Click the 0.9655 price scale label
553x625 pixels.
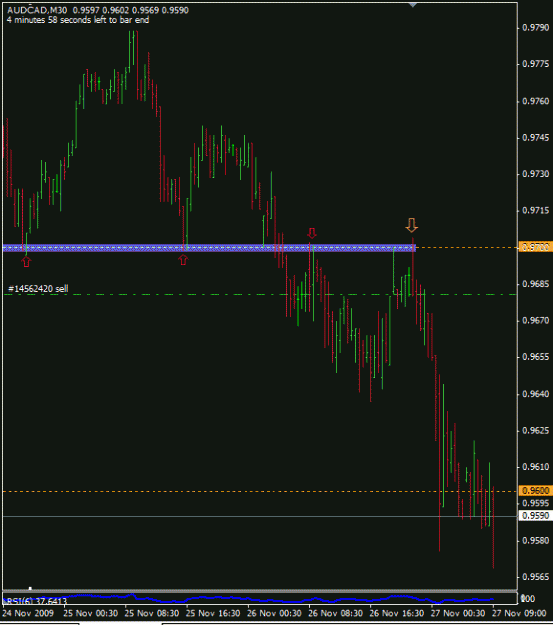click(535, 357)
